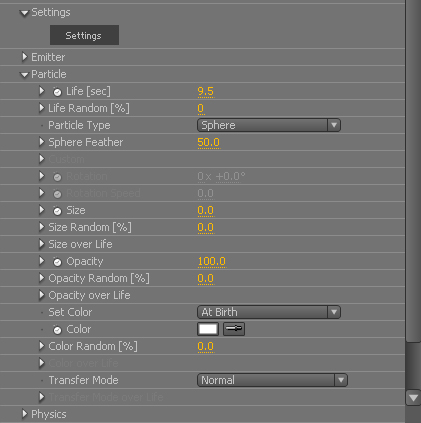Toggle the greyed-out Rotation stopwatch icon
Screen dimensions: 421x423
point(57,177)
